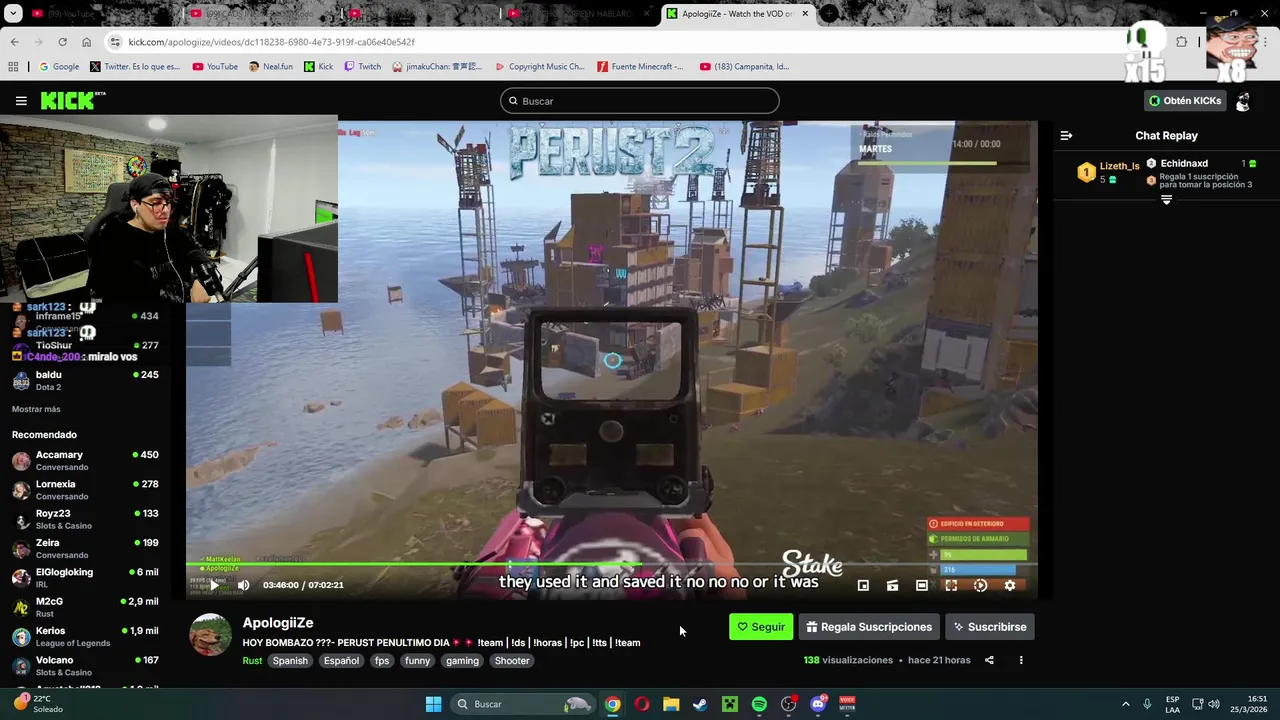Image resolution: width=1280 pixels, height=720 pixels.
Task: Open Zeira recommended channel
Action: (x=85, y=549)
